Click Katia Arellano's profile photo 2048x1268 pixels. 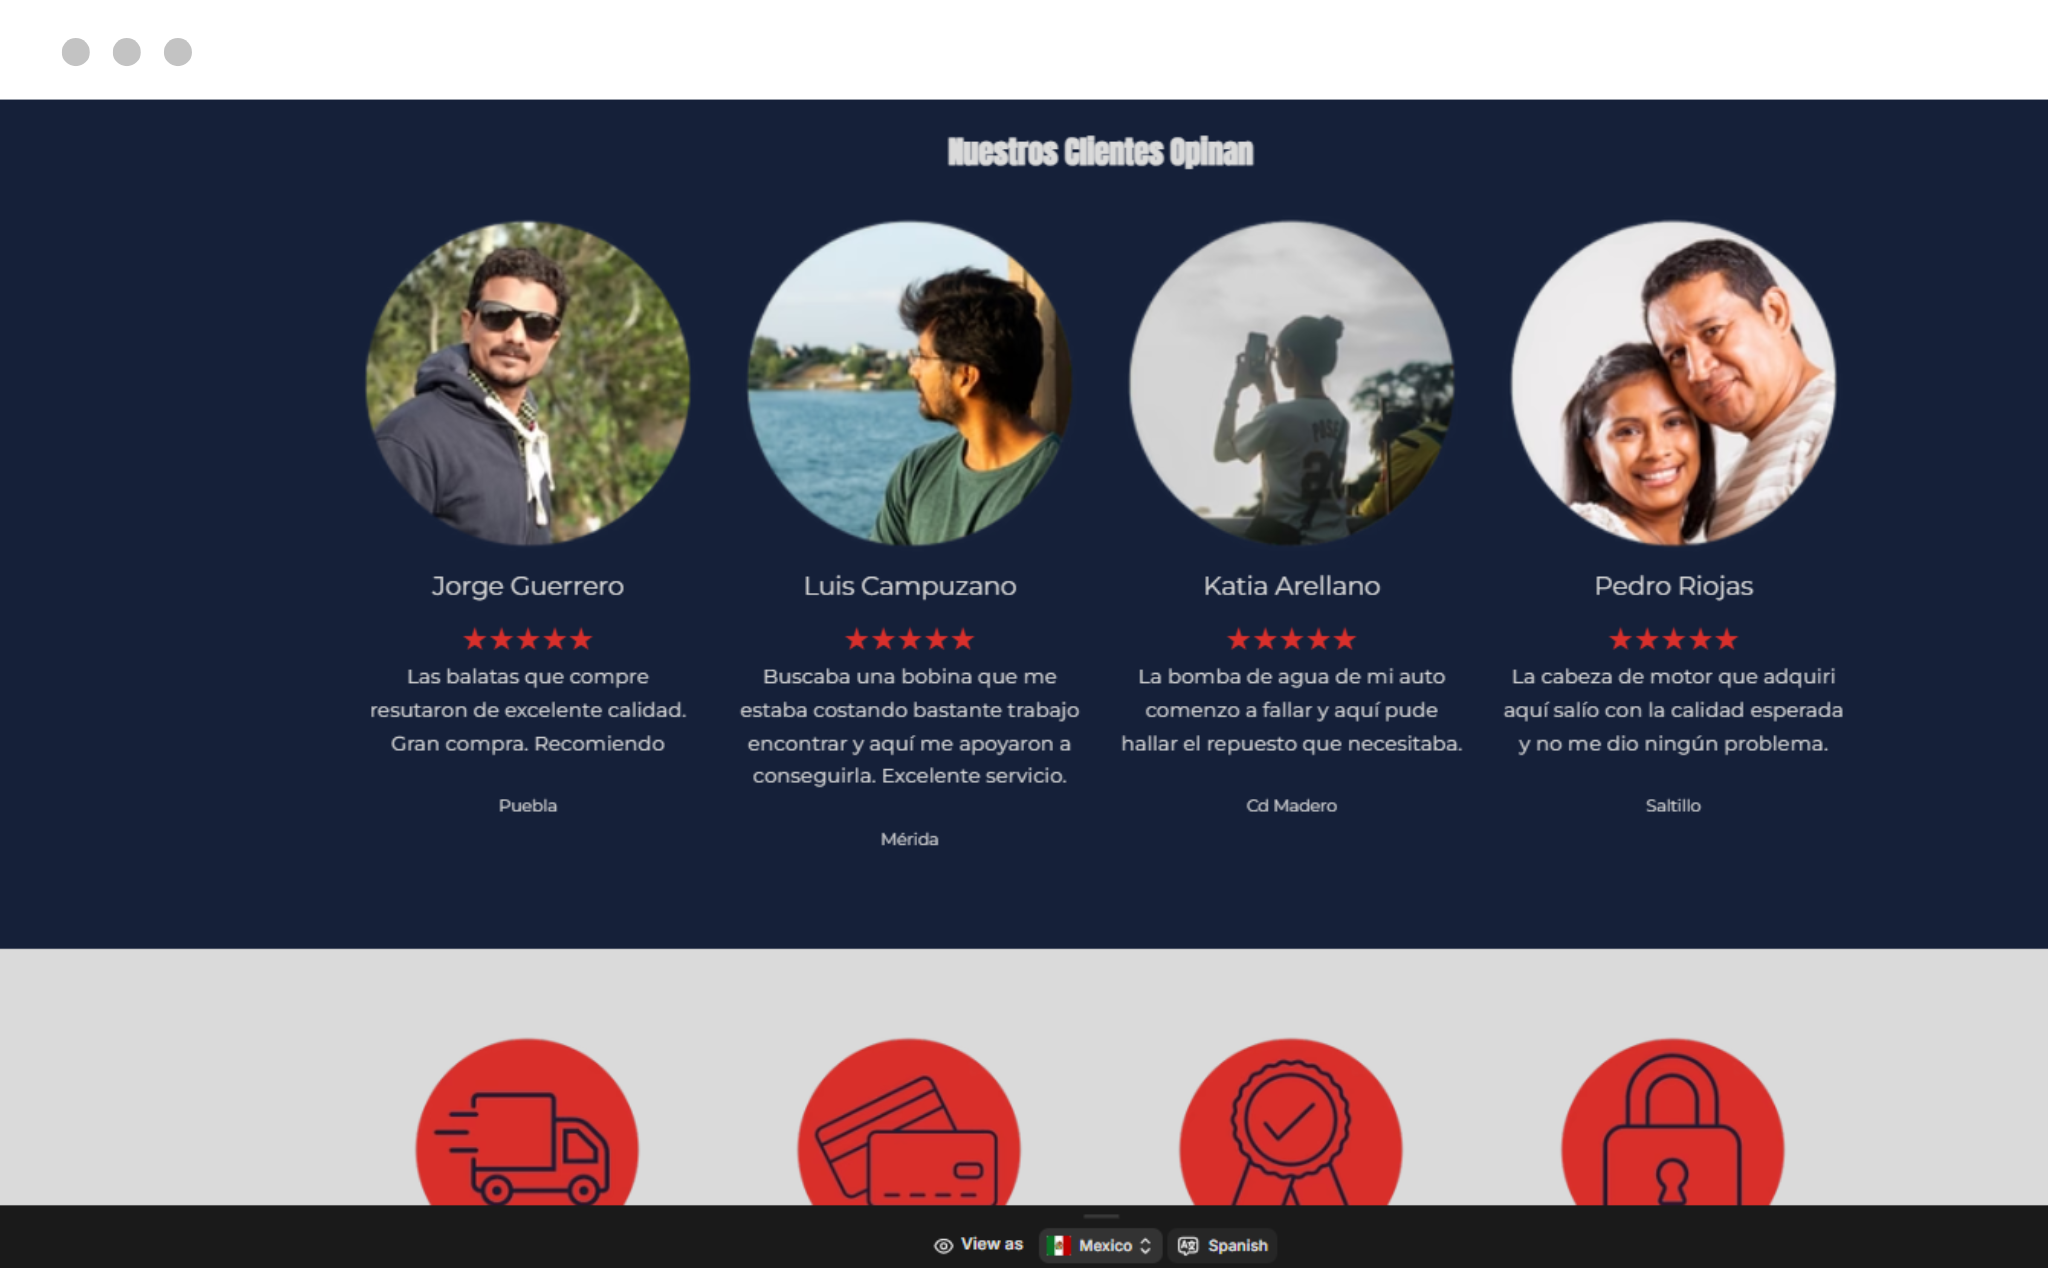(x=1291, y=383)
